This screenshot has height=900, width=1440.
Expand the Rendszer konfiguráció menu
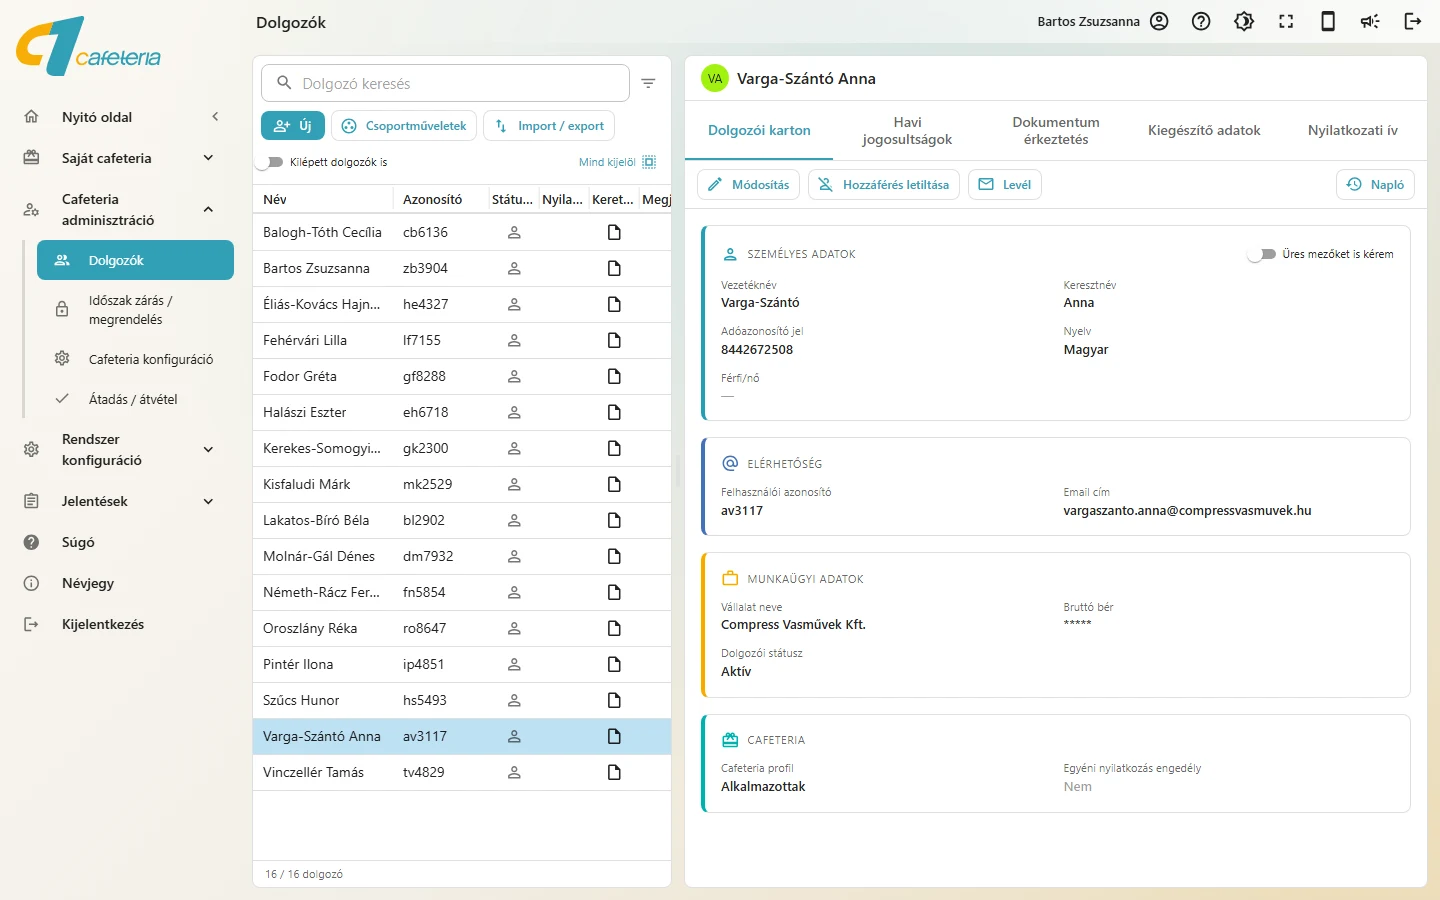point(208,449)
